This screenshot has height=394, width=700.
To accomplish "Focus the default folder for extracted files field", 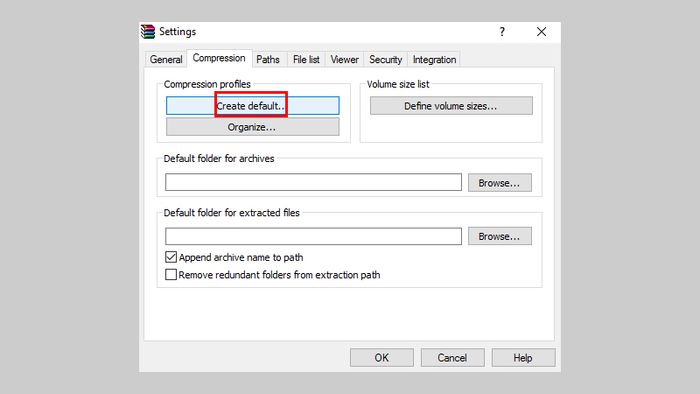I will click(313, 236).
